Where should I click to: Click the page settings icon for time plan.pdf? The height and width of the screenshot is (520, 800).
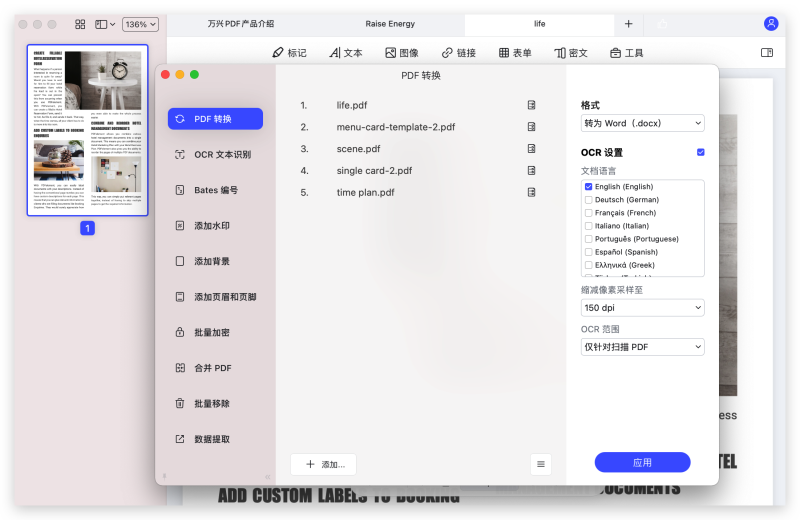click(x=531, y=192)
